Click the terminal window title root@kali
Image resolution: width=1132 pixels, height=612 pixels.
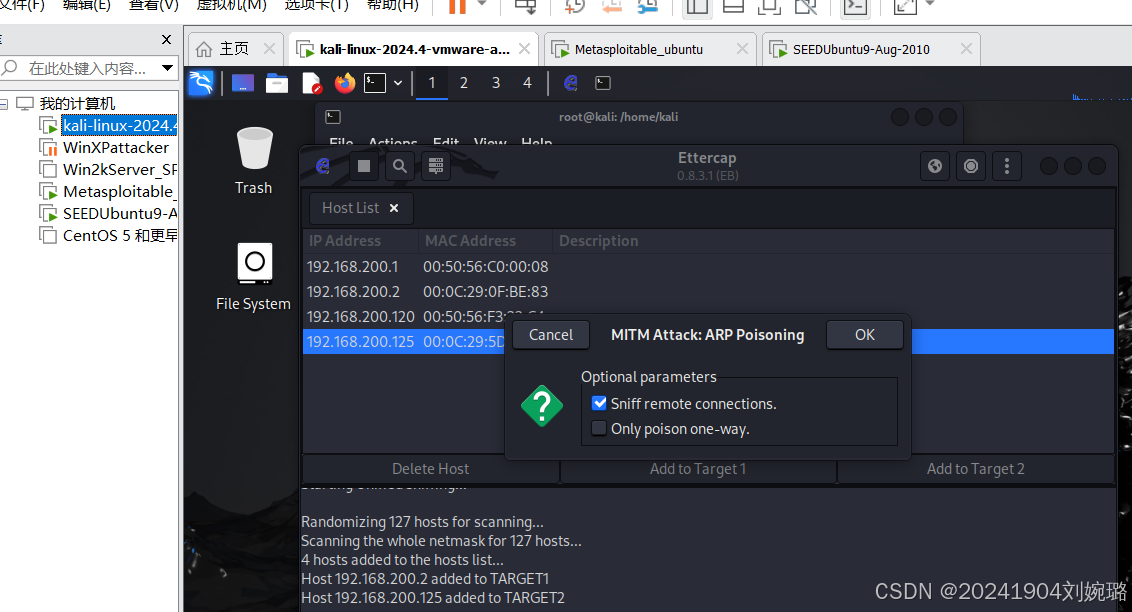click(618, 117)
